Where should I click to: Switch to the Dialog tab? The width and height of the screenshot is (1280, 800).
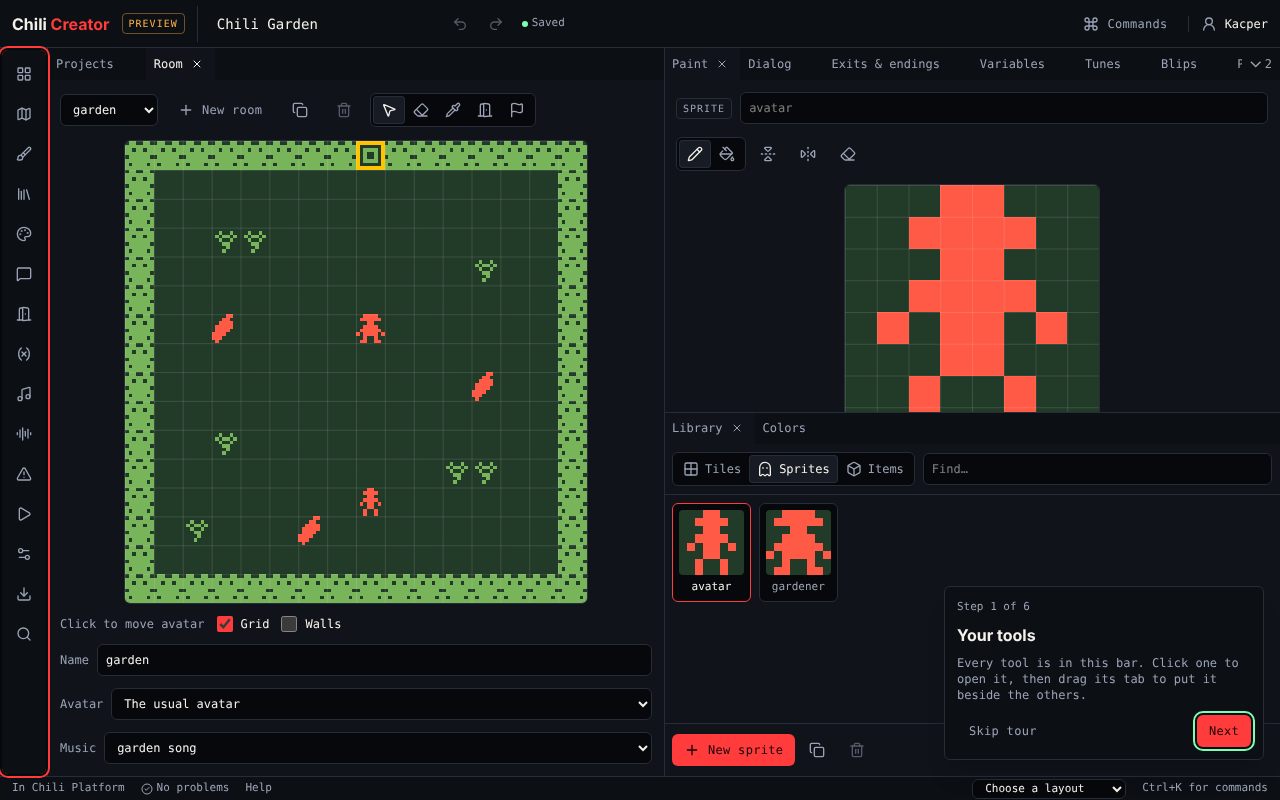click(x=769, y=64)
